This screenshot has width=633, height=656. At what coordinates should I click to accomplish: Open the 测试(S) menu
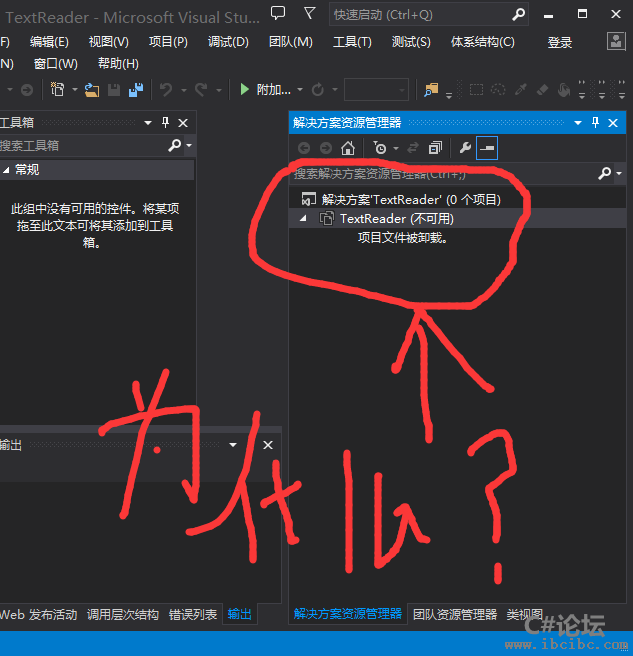pos(411,42)
